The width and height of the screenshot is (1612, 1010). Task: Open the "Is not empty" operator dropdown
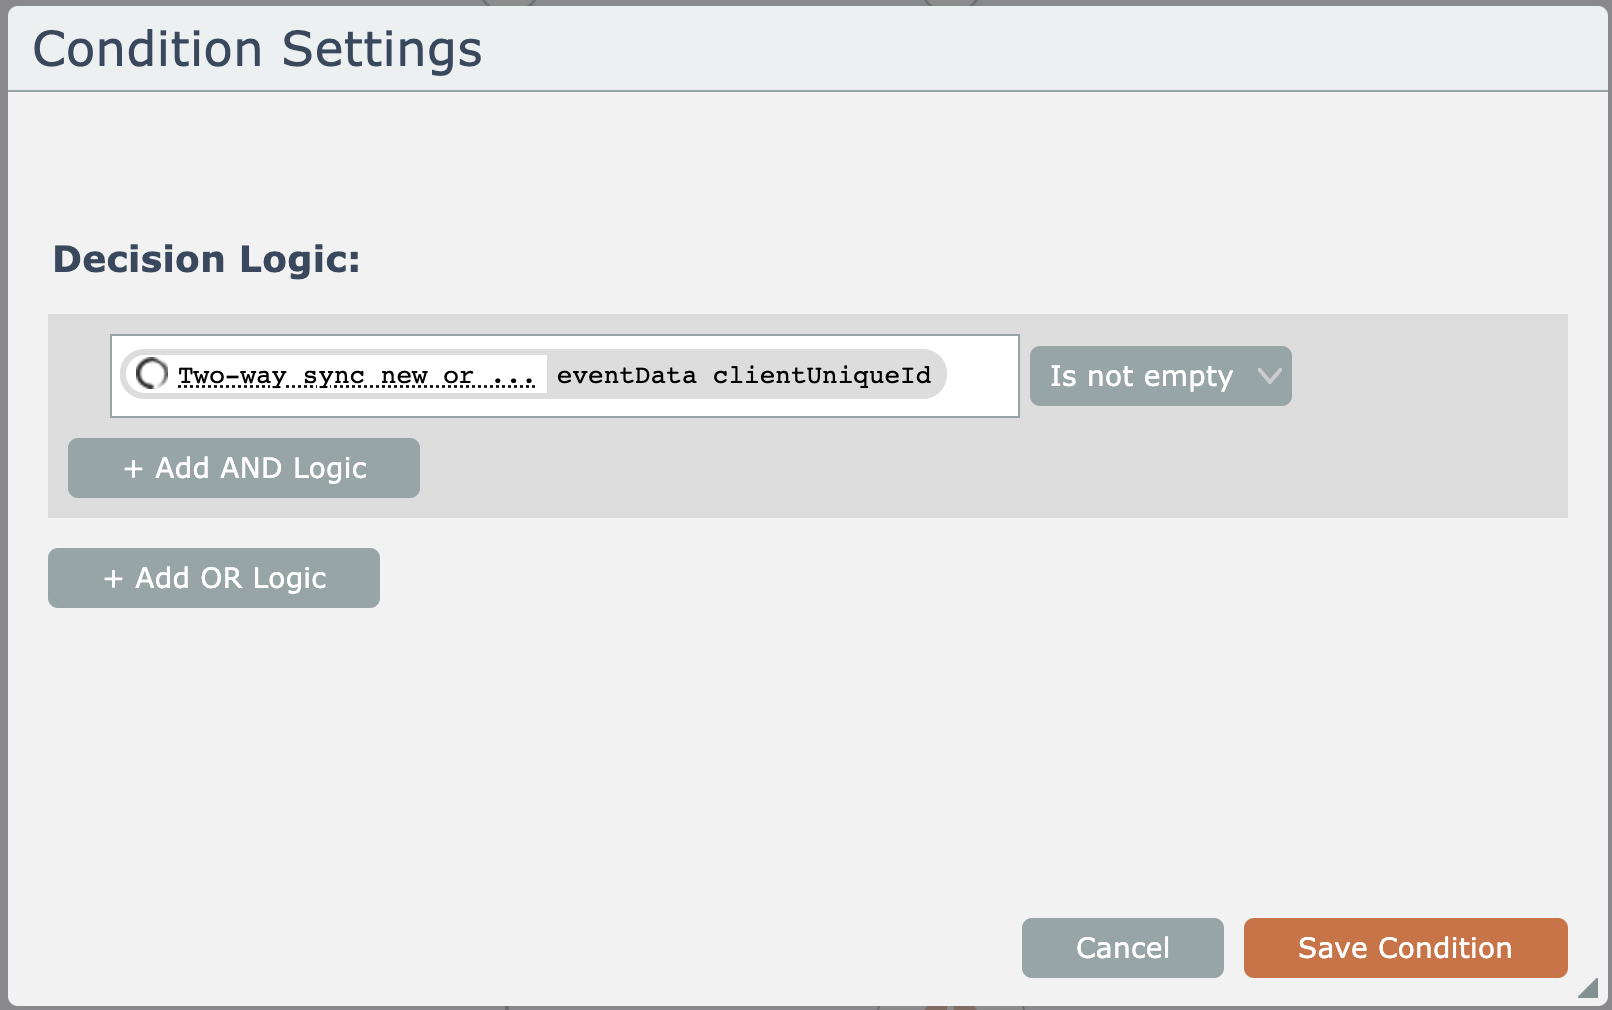pos(1160,376)
